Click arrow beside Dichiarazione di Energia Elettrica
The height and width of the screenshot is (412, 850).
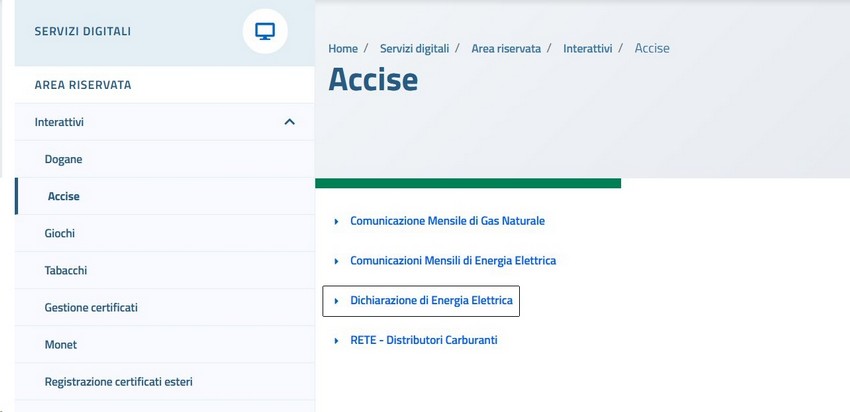pyautogui.click(x=336, y=301)
